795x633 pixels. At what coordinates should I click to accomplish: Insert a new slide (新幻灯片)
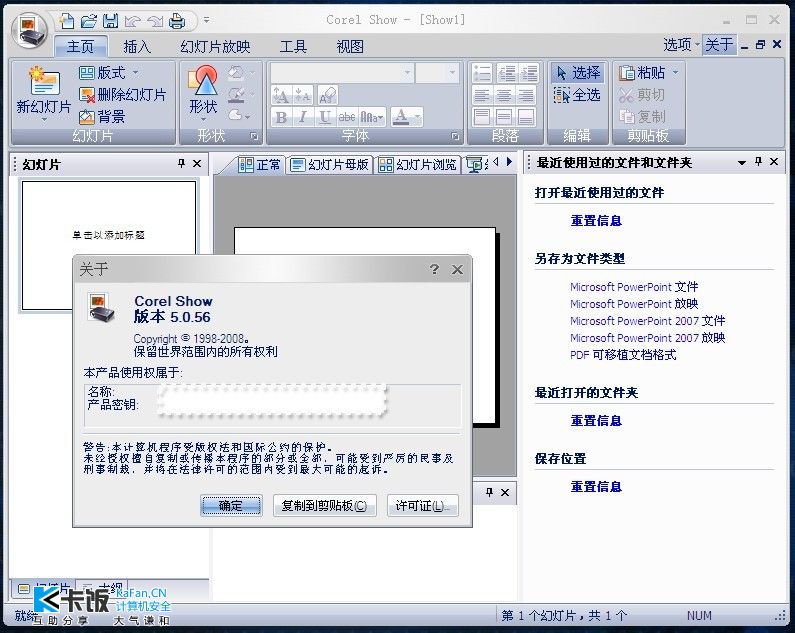pos(44,95)
